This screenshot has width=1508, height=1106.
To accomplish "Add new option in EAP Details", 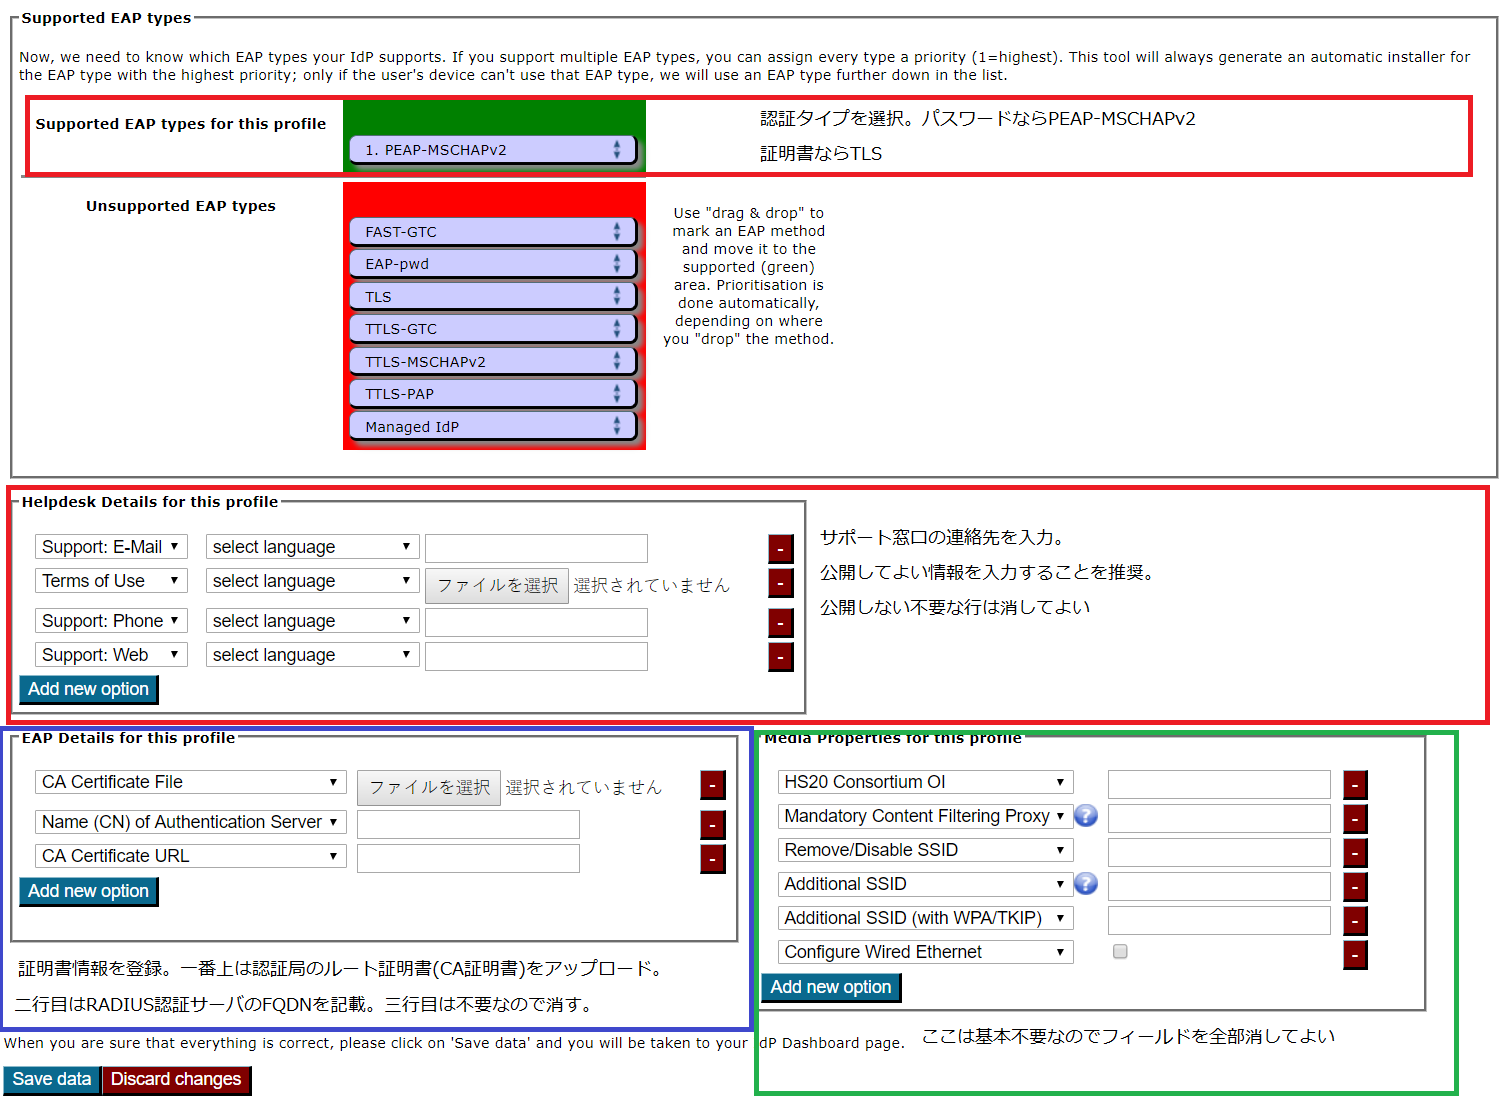I will coord(89,892).
